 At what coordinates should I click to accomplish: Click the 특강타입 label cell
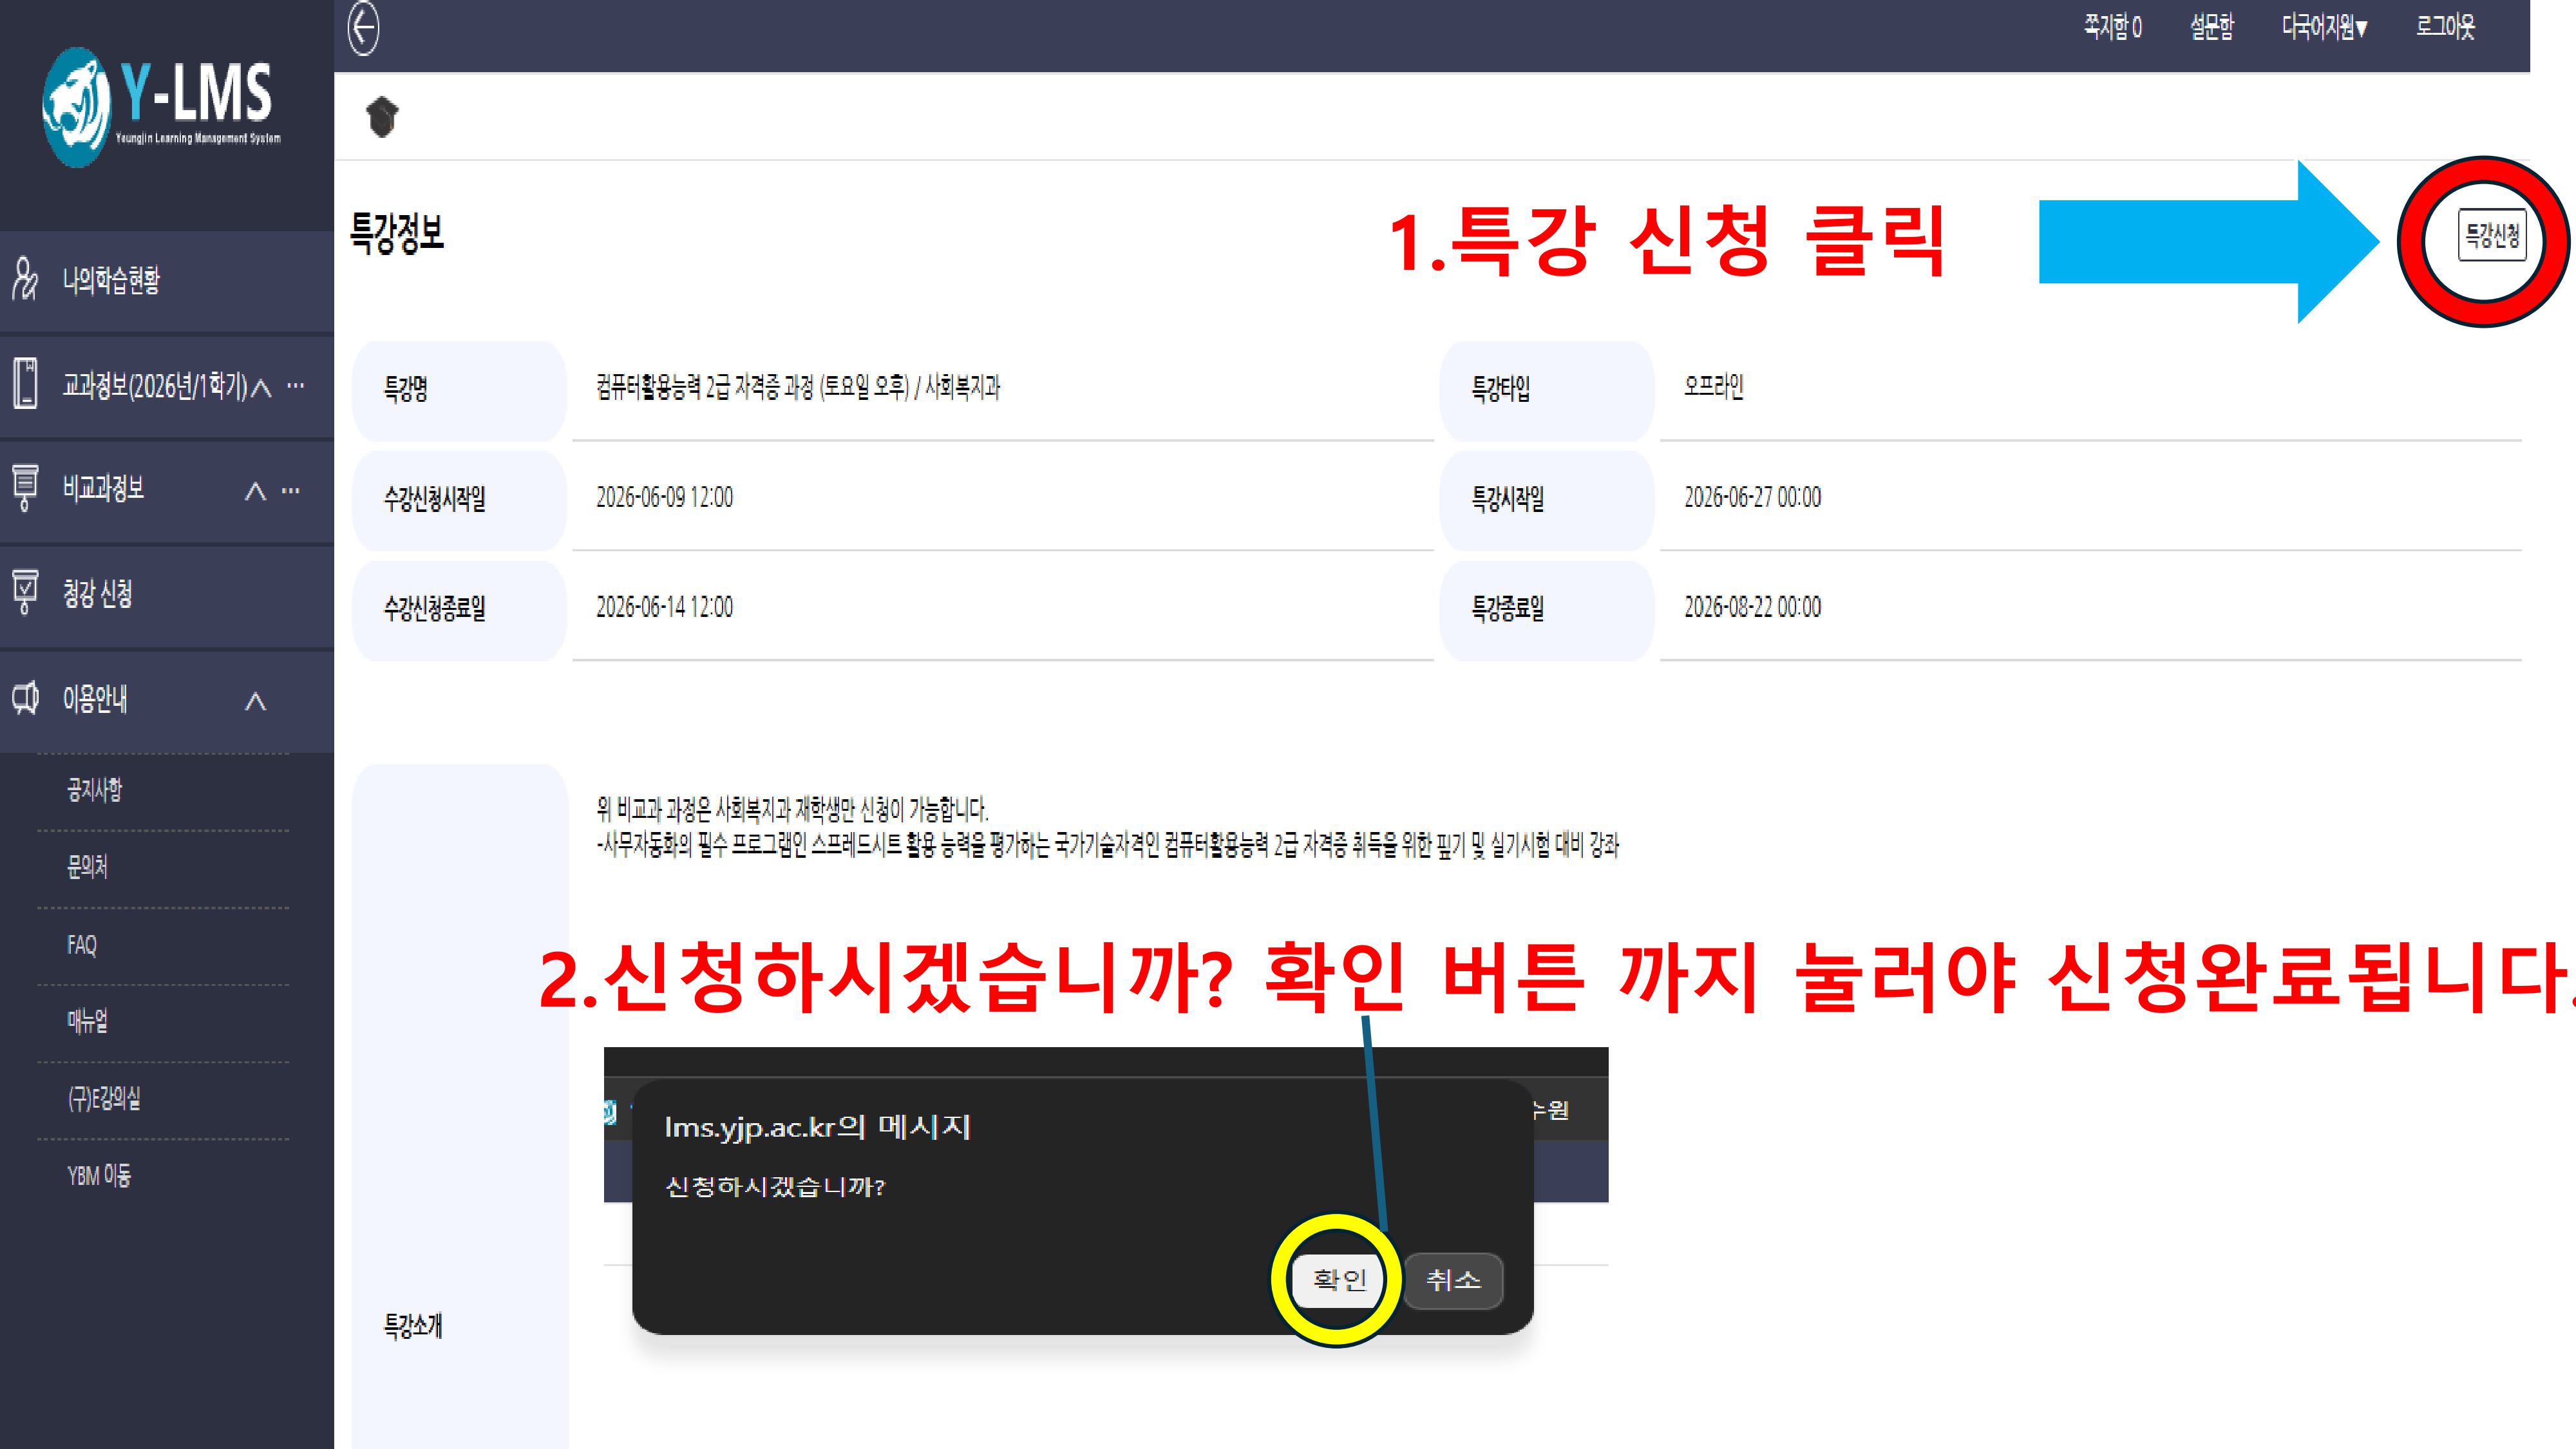1547,390
